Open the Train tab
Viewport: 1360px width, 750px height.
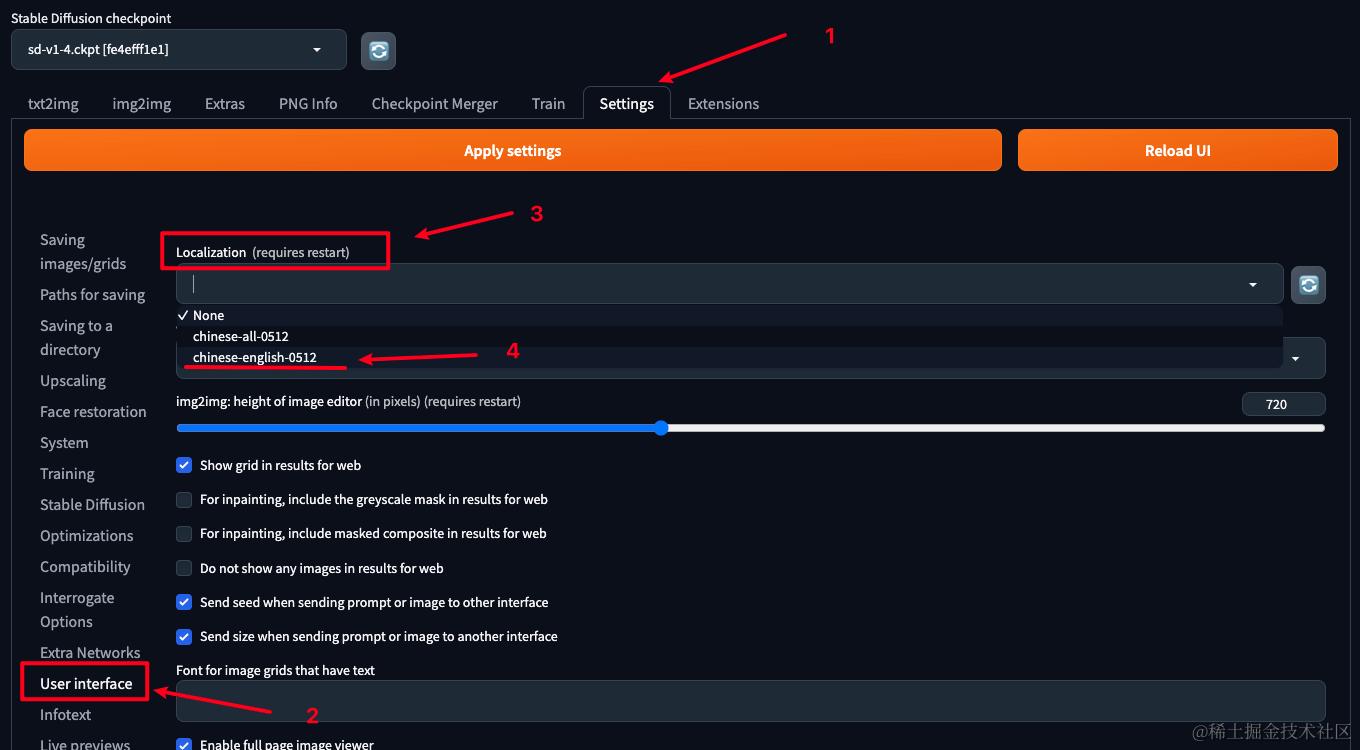tap(548, 104)
